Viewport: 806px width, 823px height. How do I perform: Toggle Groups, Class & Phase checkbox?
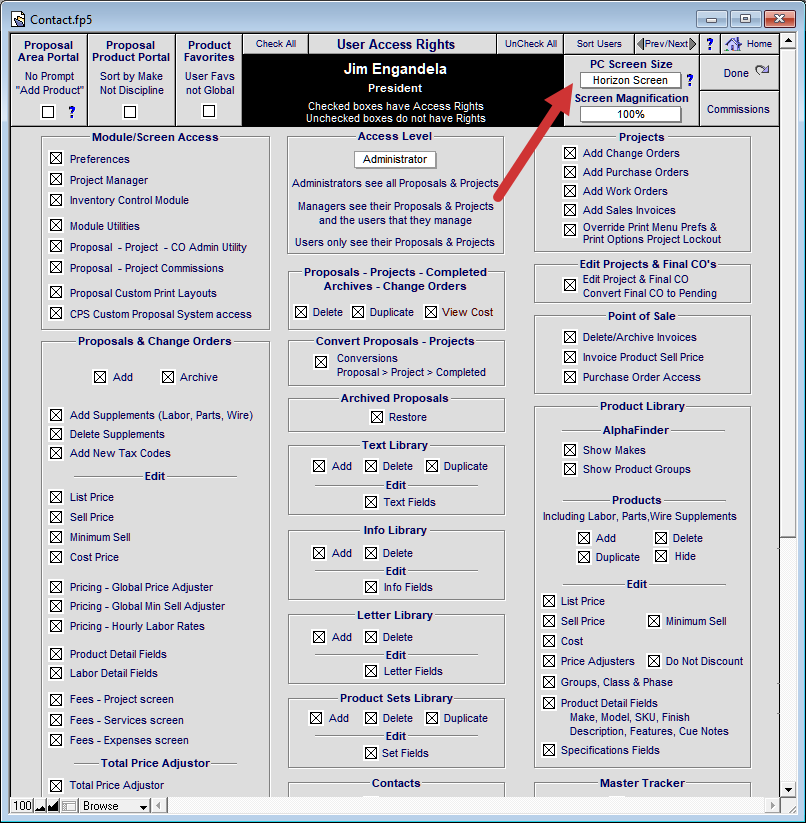click(549, 682)
